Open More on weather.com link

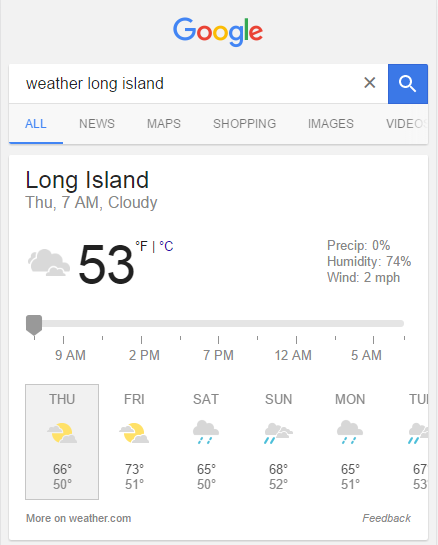79,518
